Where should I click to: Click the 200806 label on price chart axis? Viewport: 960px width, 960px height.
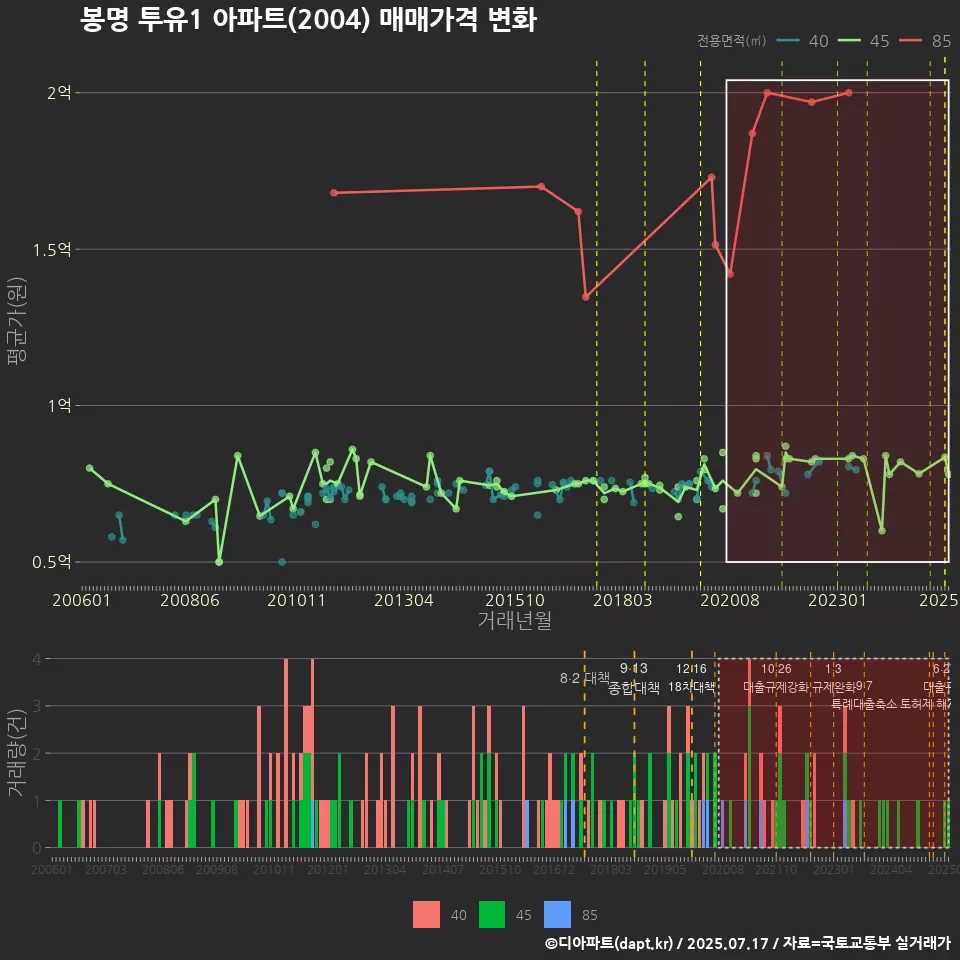pyautogui.click(x=190, y=601)
